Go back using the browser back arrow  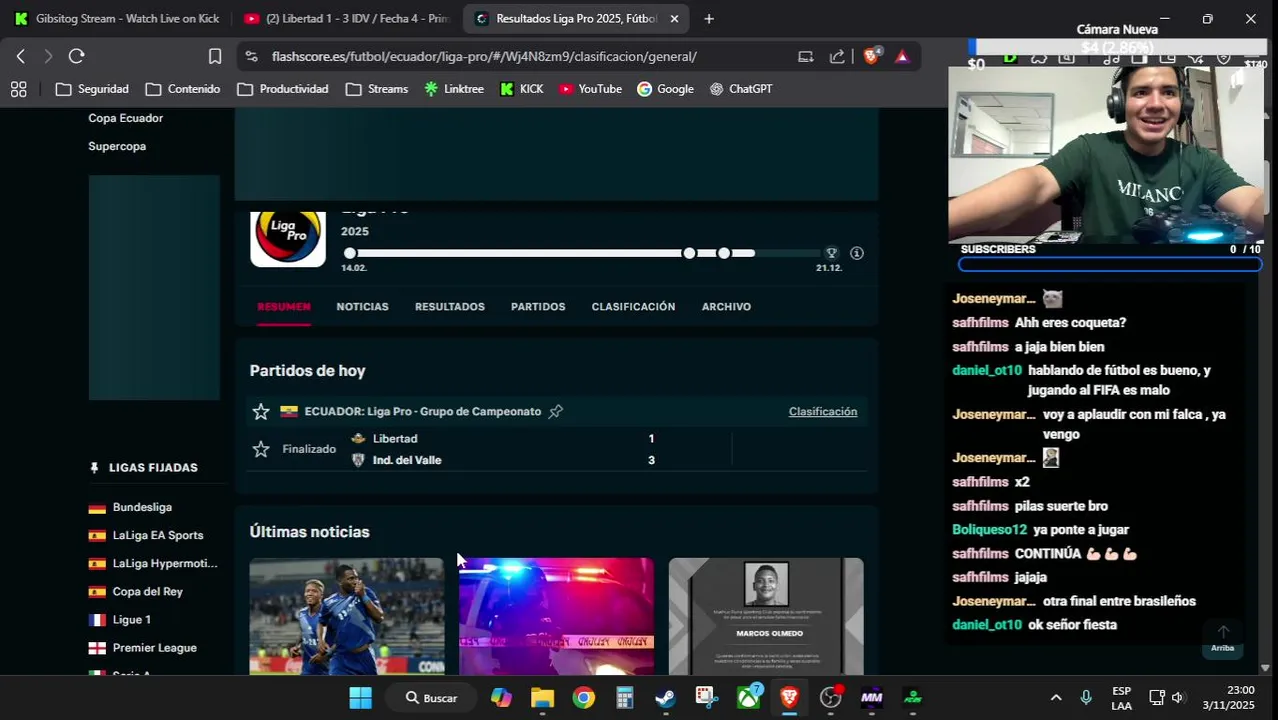[x=21, y=56]
